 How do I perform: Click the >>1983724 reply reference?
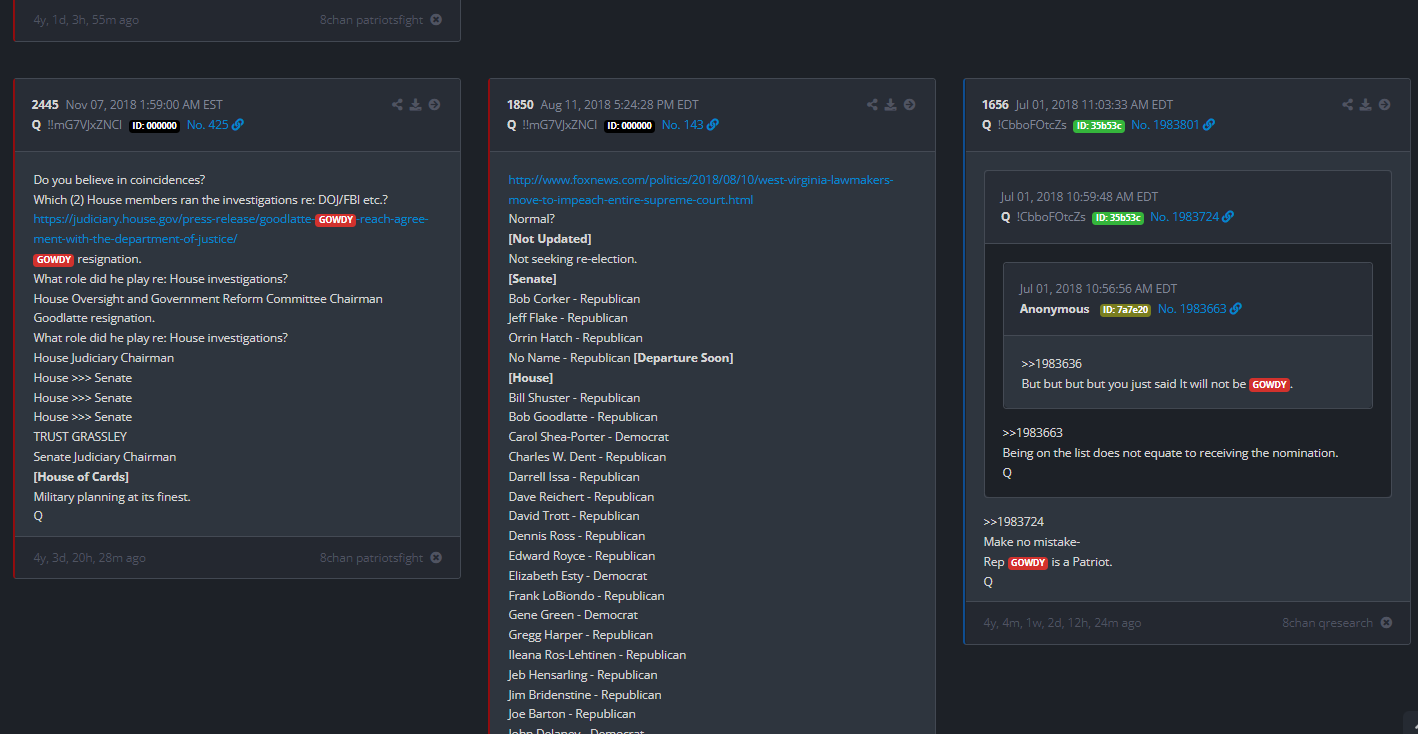pos(1013,522)
